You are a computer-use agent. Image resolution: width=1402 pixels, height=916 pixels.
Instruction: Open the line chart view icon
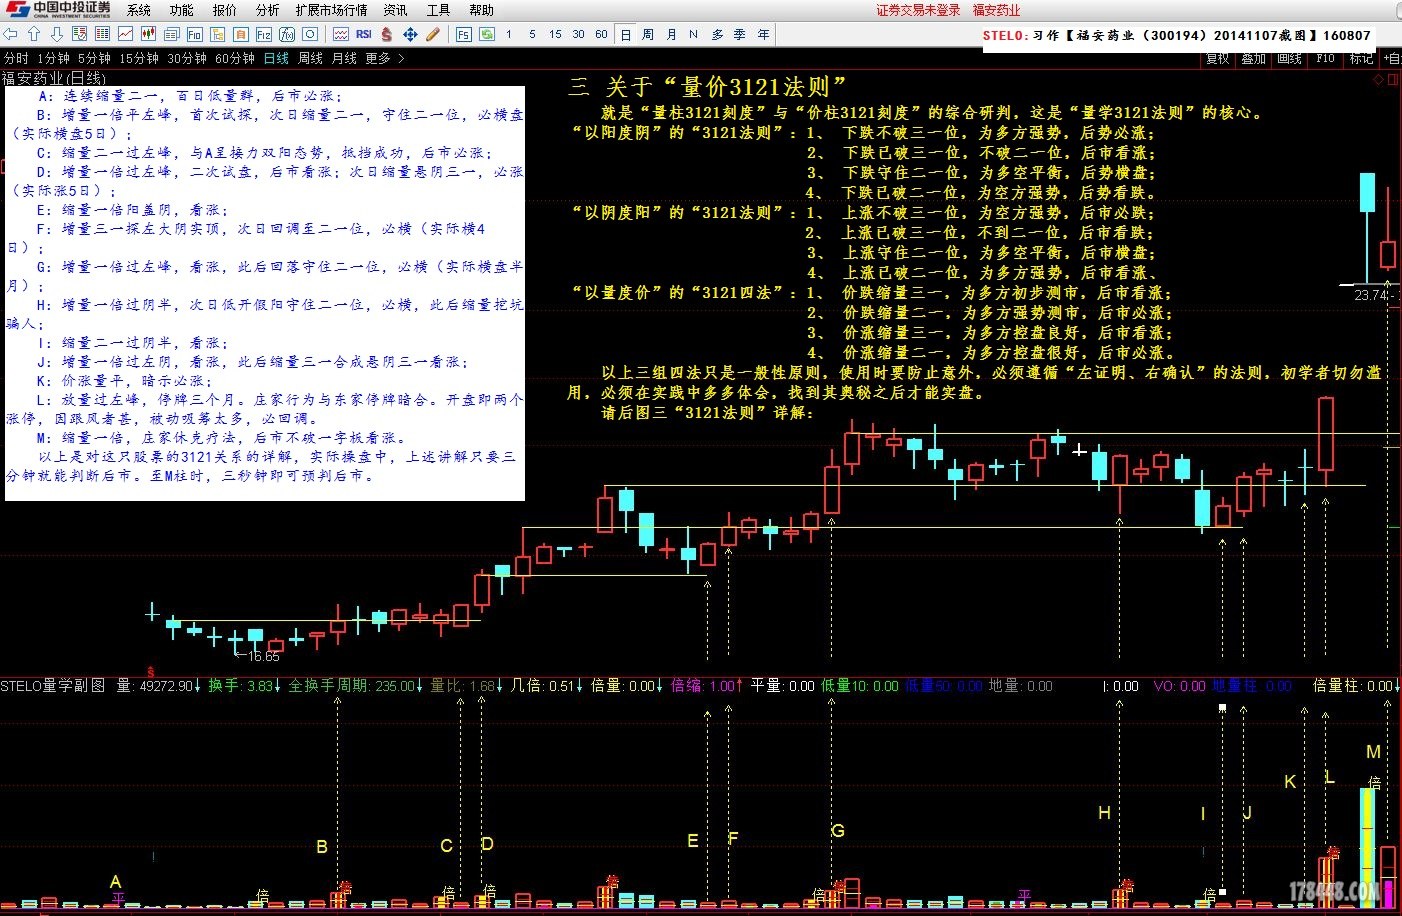pyautogui.click(x=125, y=34)
